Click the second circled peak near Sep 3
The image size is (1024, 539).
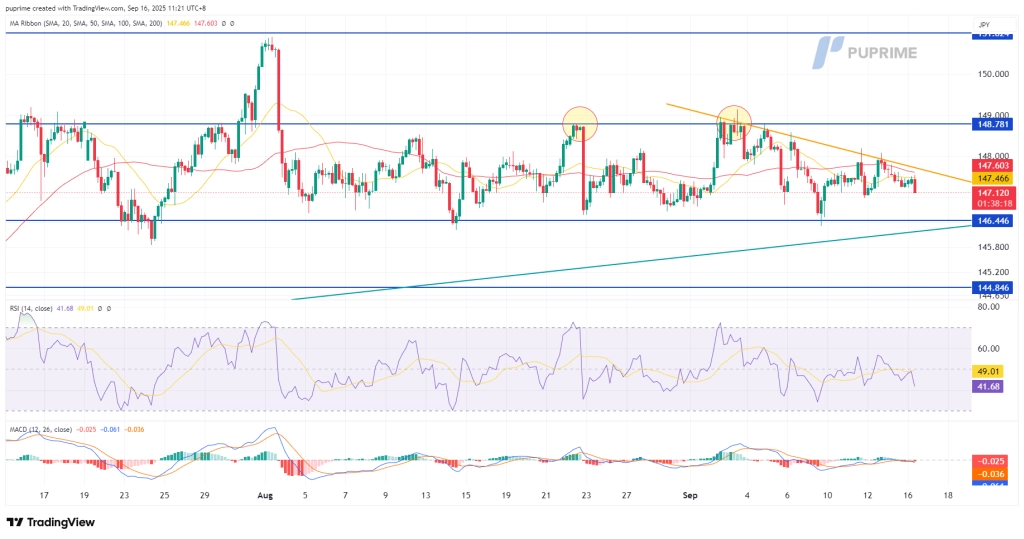coord(733,122)
